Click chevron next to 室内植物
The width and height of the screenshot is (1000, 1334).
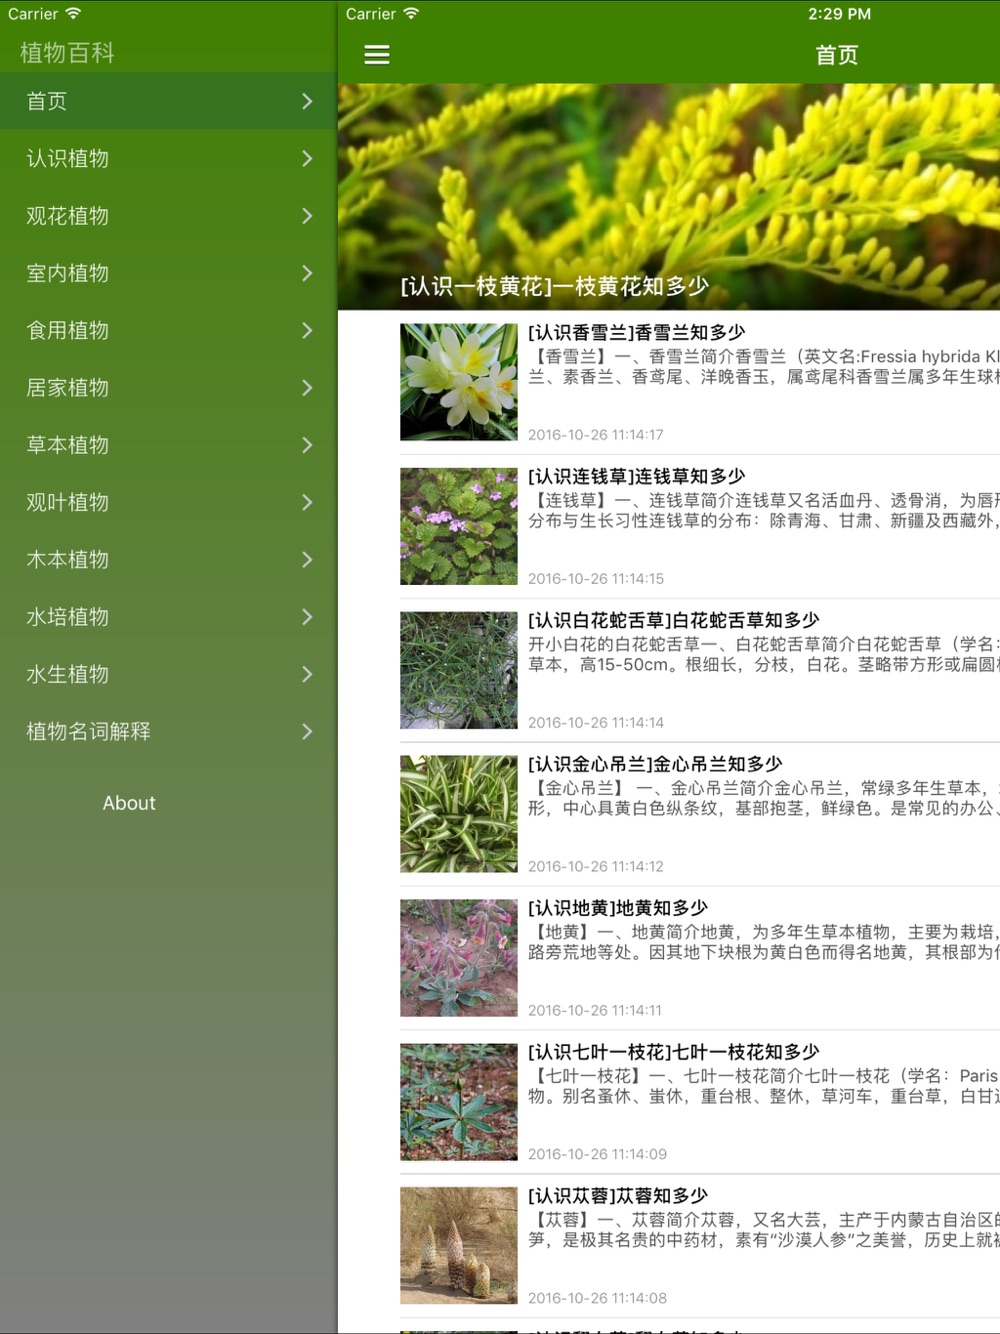click(307, 273)
